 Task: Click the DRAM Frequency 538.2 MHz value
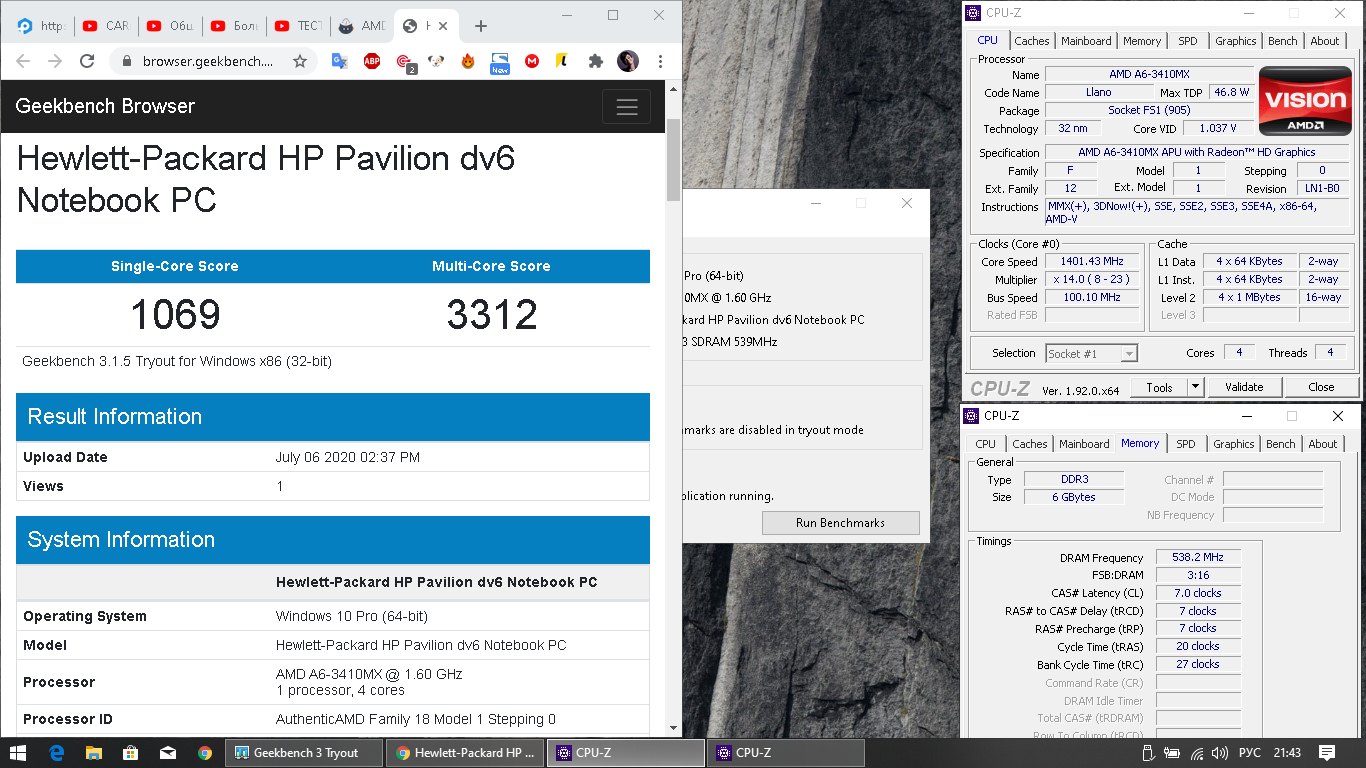1198,558
